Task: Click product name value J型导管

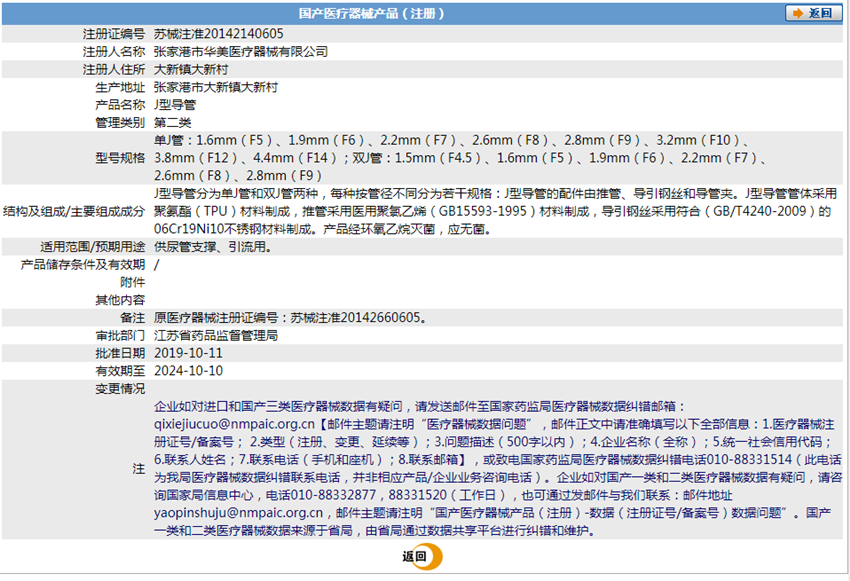Action: [x=175, y=105]
